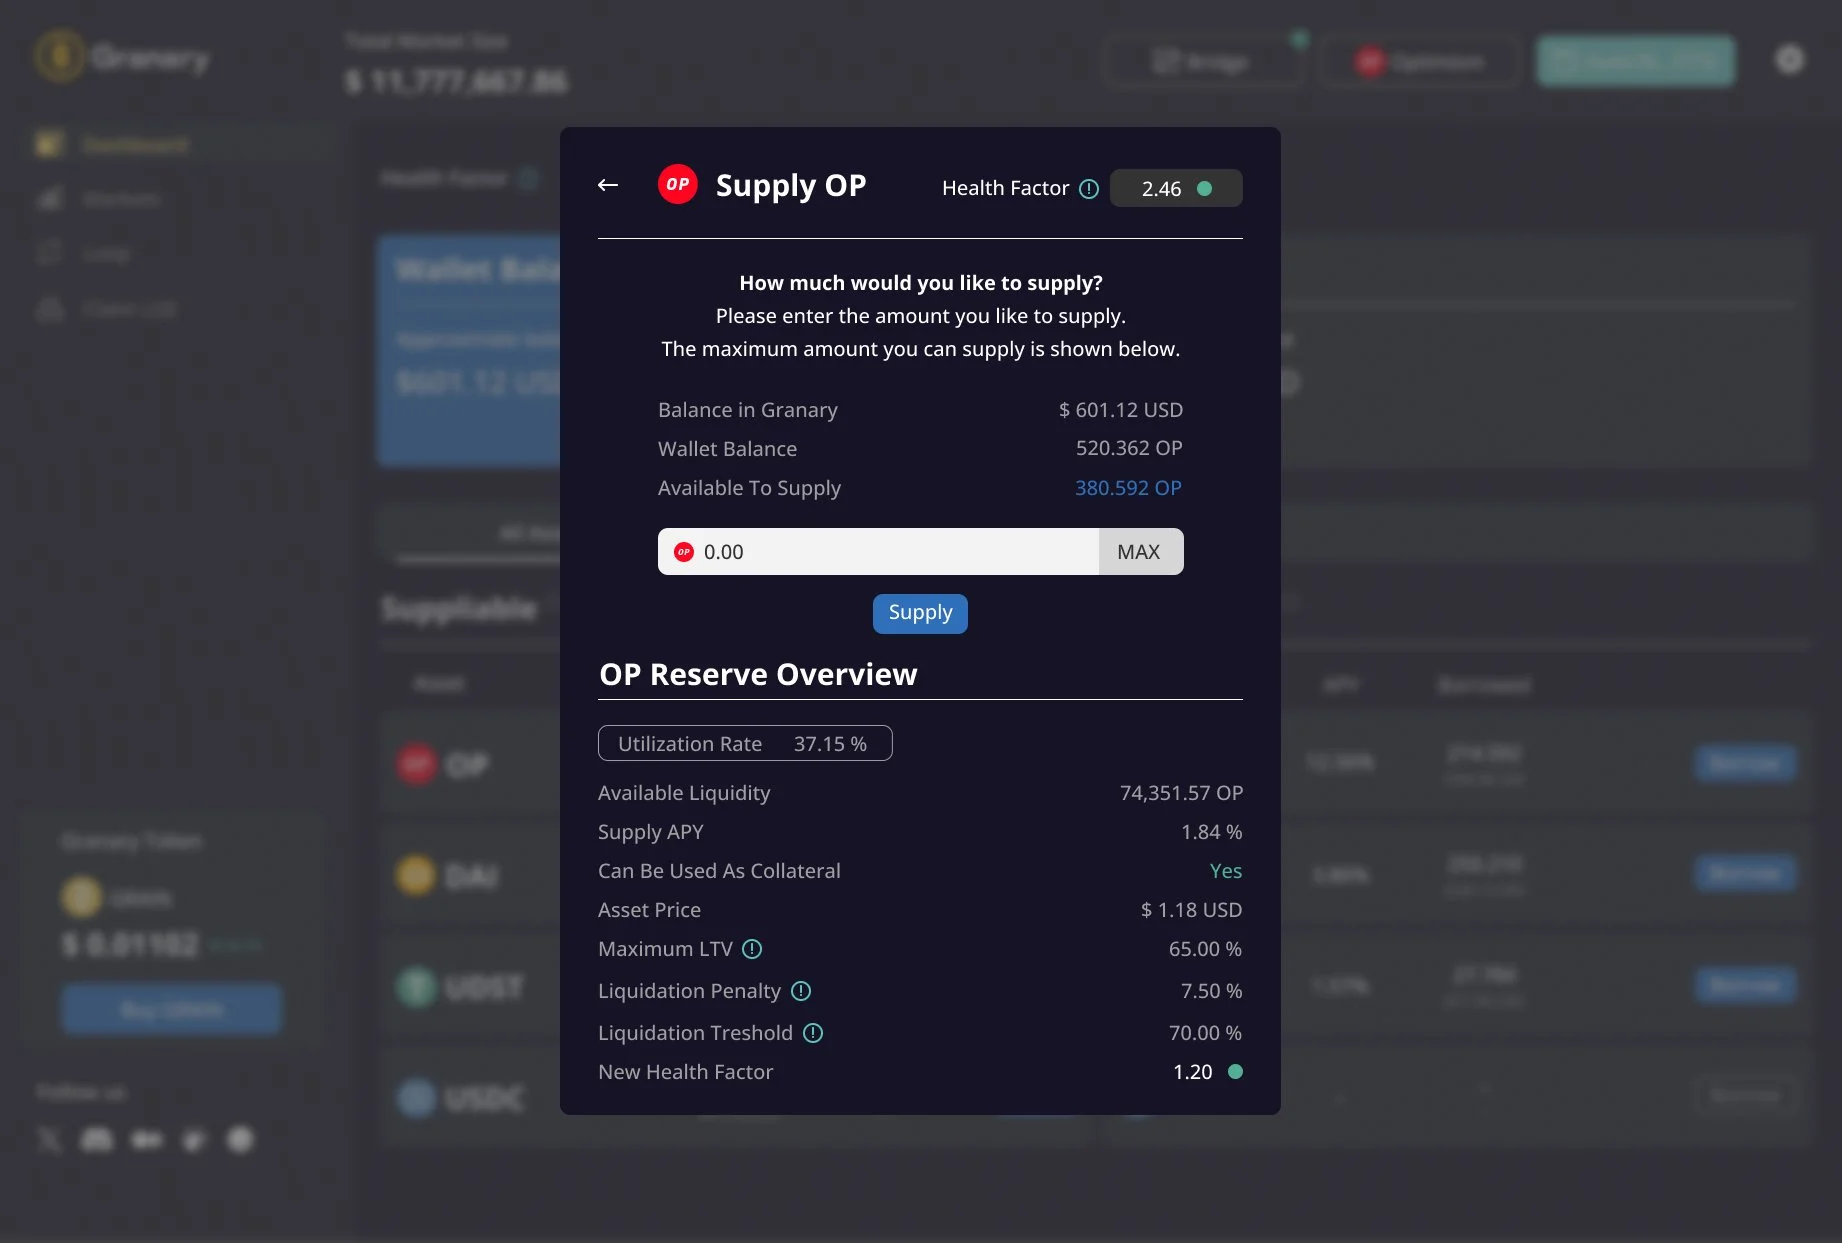Viewport: 1842px width, 1243px height.
Task: Click the USDC row icon in background table
Action: coord(417,1098)
